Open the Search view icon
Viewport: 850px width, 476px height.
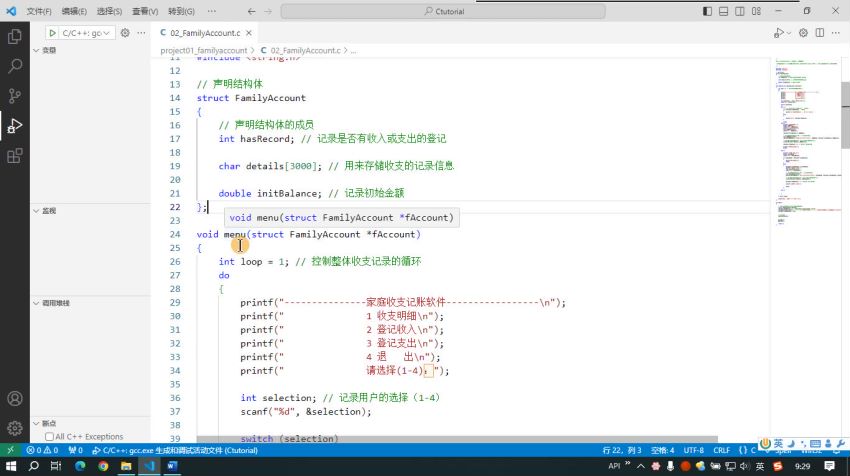15,66
